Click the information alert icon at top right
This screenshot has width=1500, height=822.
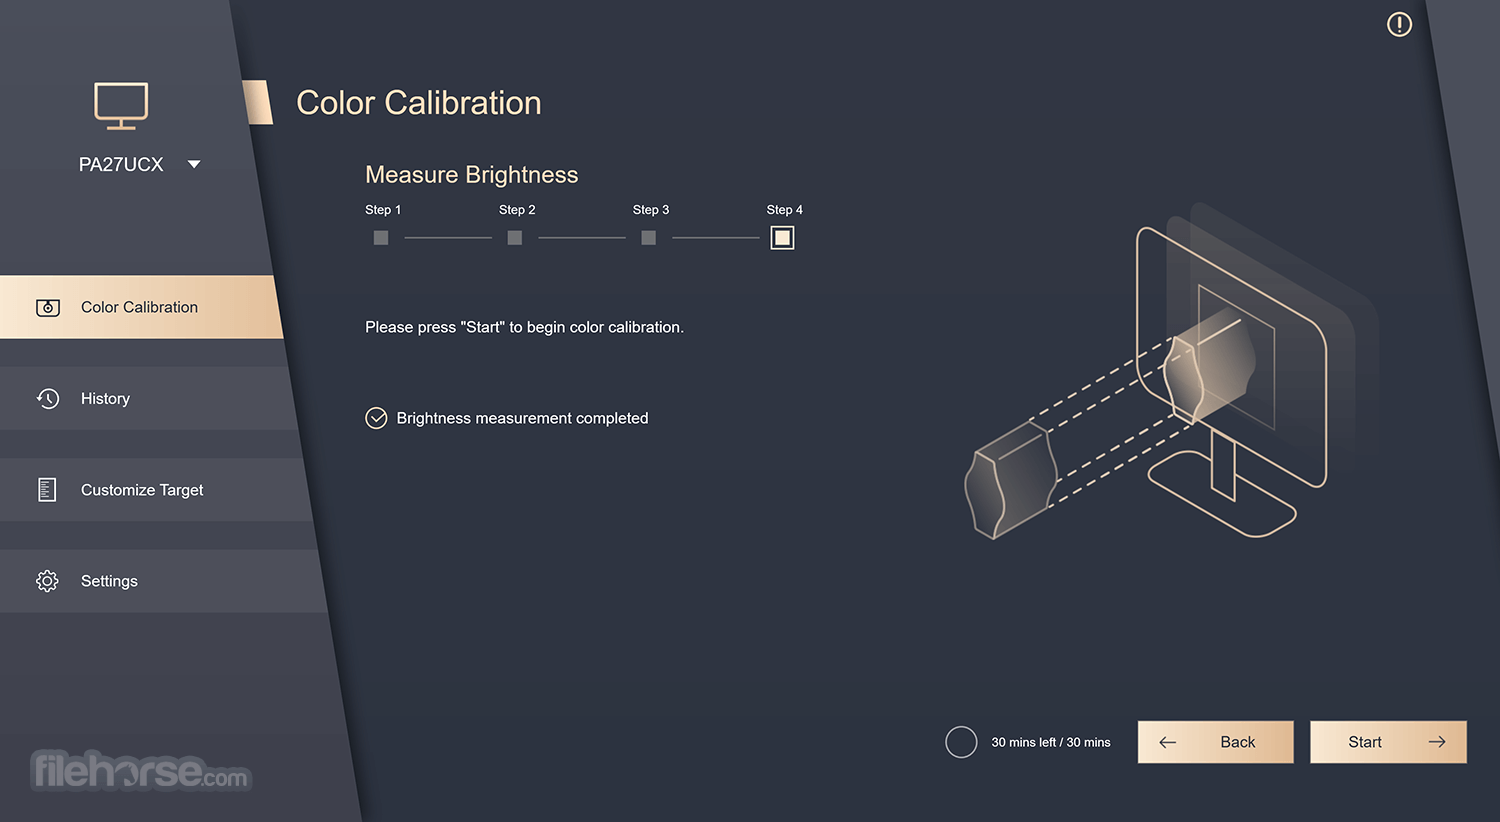point(1399,24)
